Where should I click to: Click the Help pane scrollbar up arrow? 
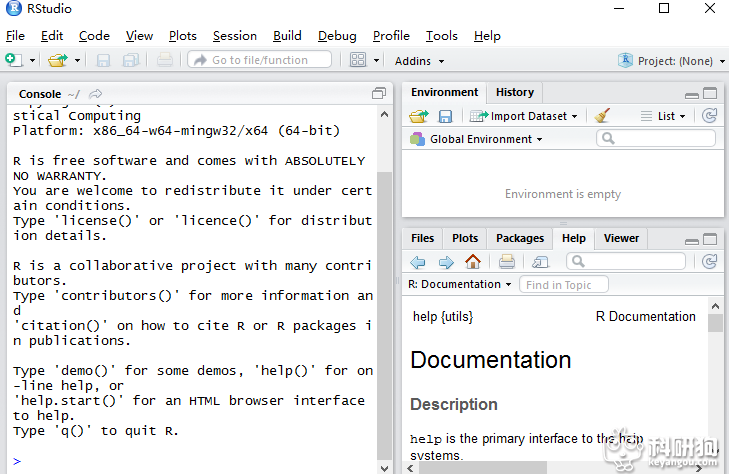(715, 306)
